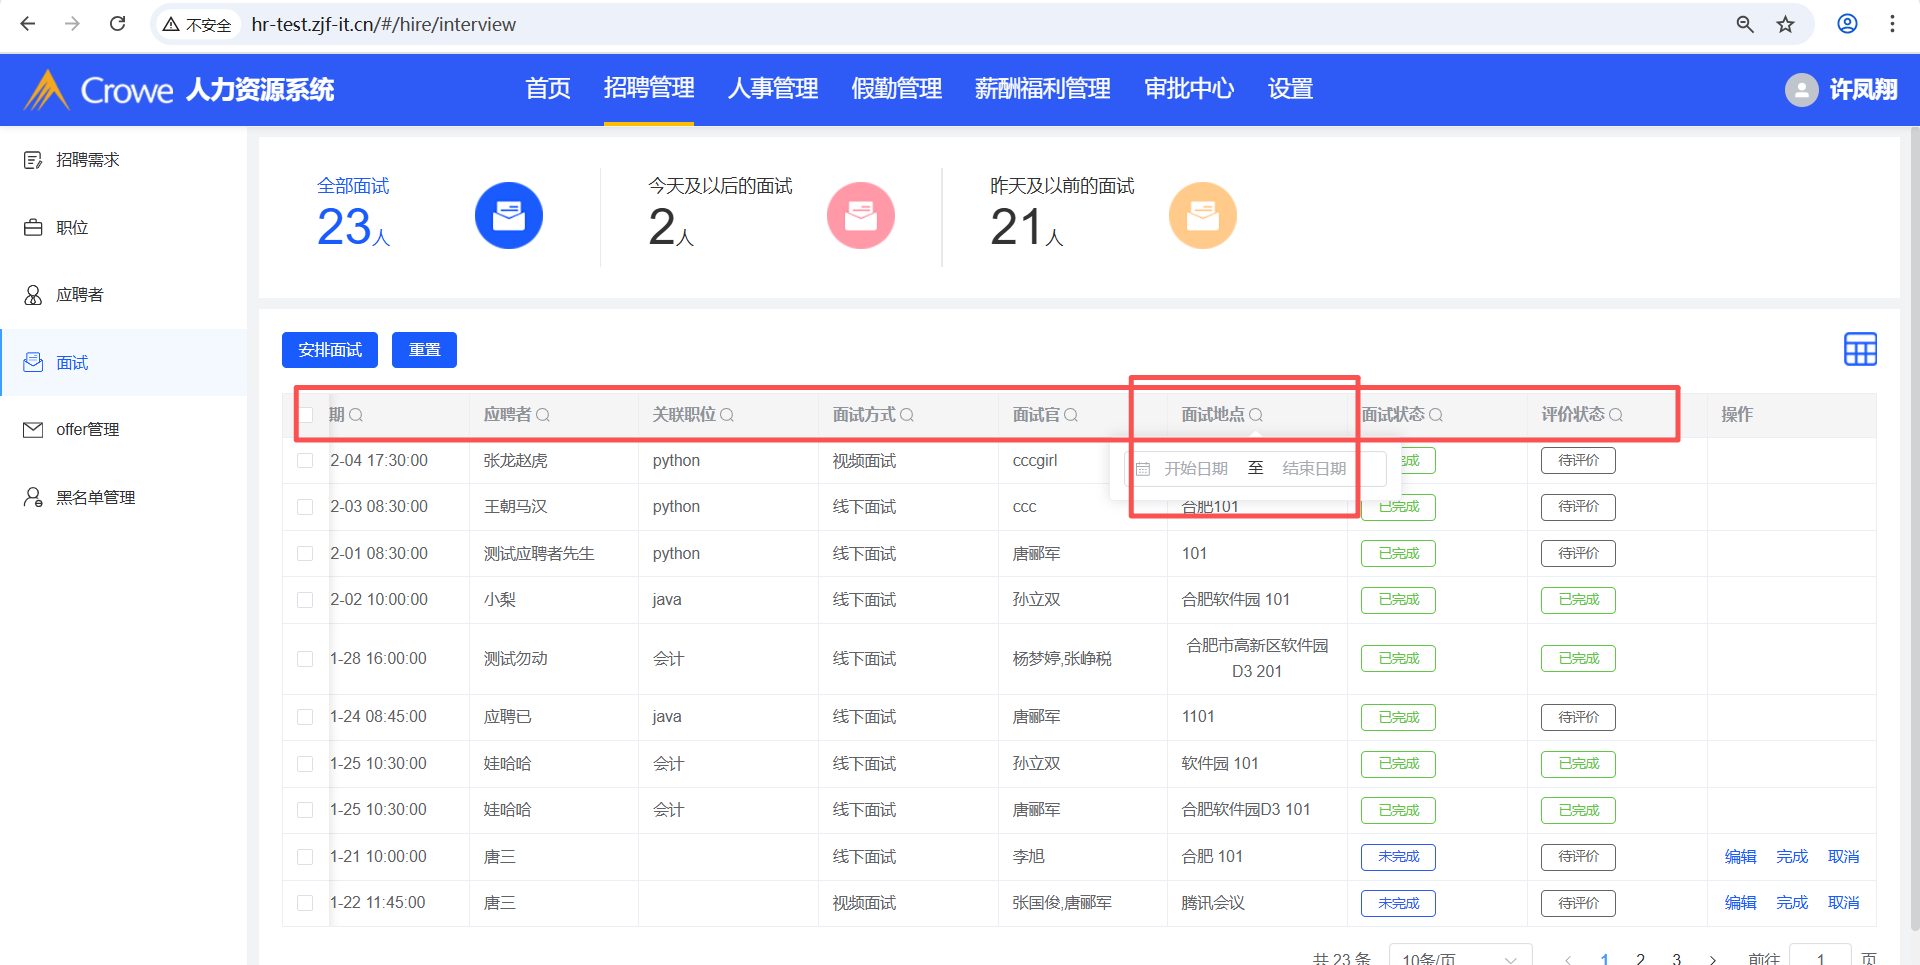Open the 人事管理 top menu
The width and height of the screenshot is (1920, 965).
point(773,89)
